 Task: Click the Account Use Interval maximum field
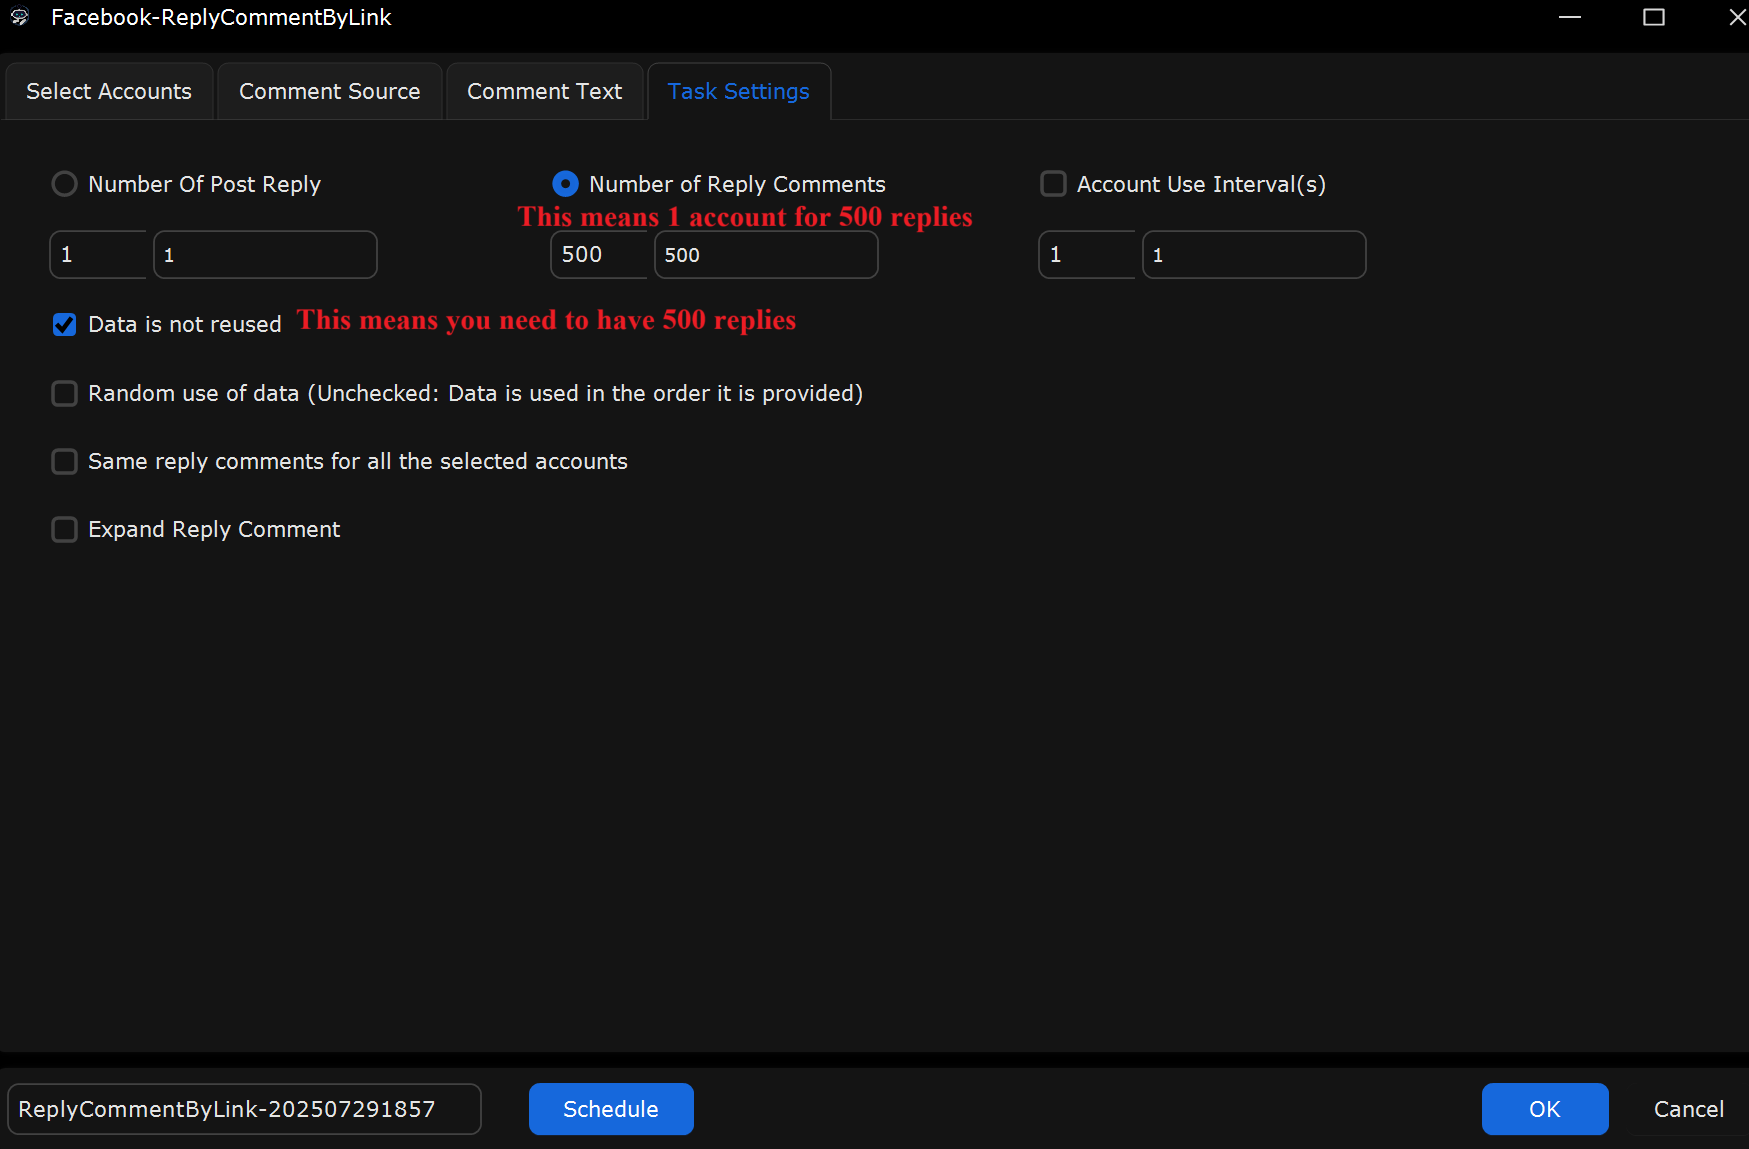pyautogui.click(x=1254, y=255)
